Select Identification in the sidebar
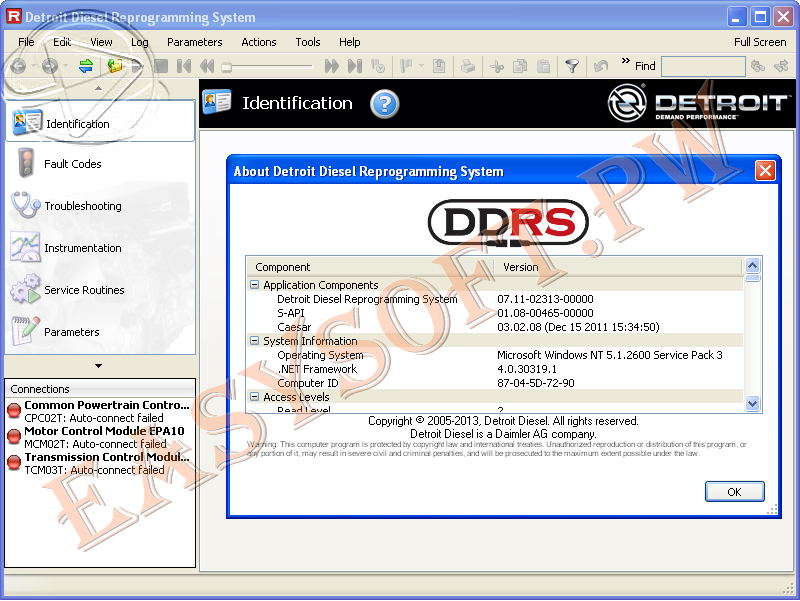800x601 pixels. click(x=100, y=121)
